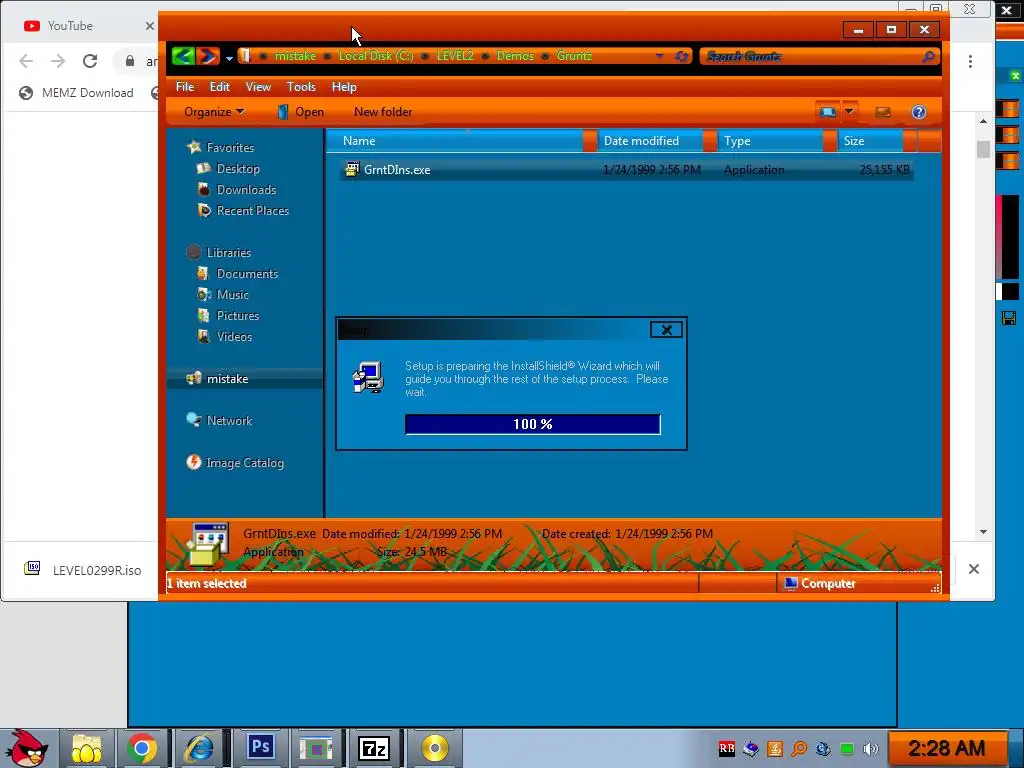Viewport: 1024px width, 768px height.
Task: Toggle the preview pane button
Action: pyautogui.click(x=883, y=112)
